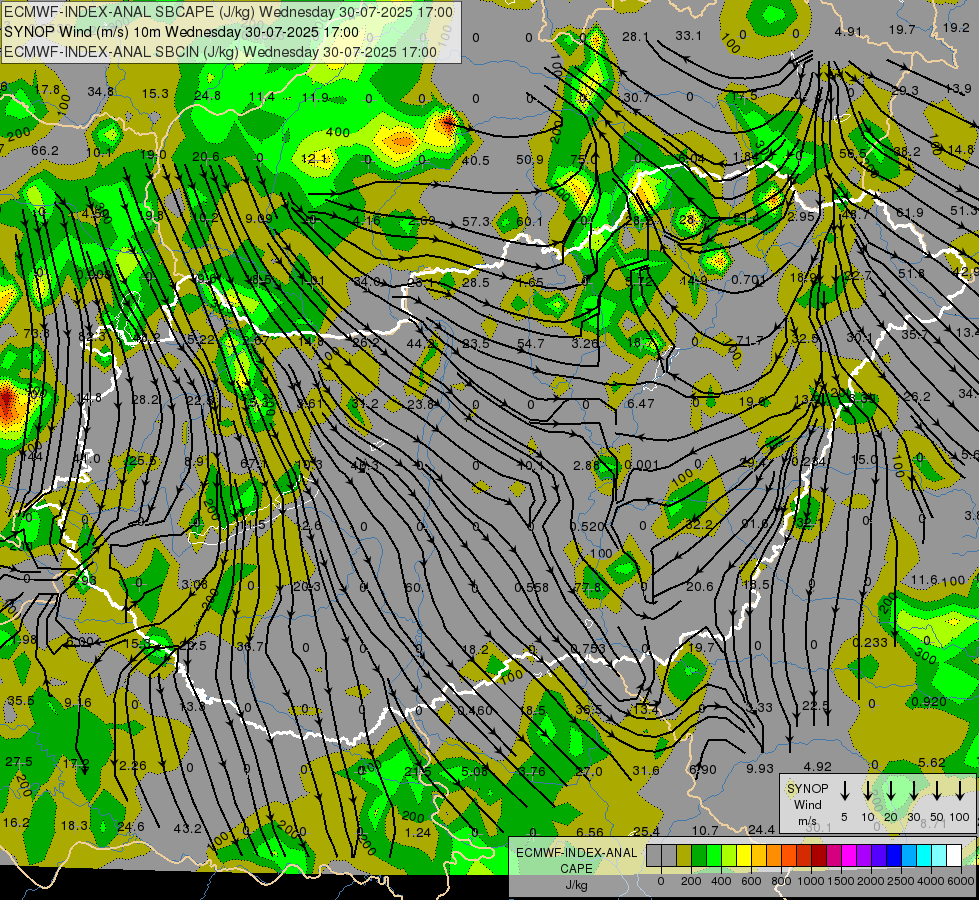Click the SYNOP wind arrow above 50
This screenshot has width=979, height=900.
point(937,791)
